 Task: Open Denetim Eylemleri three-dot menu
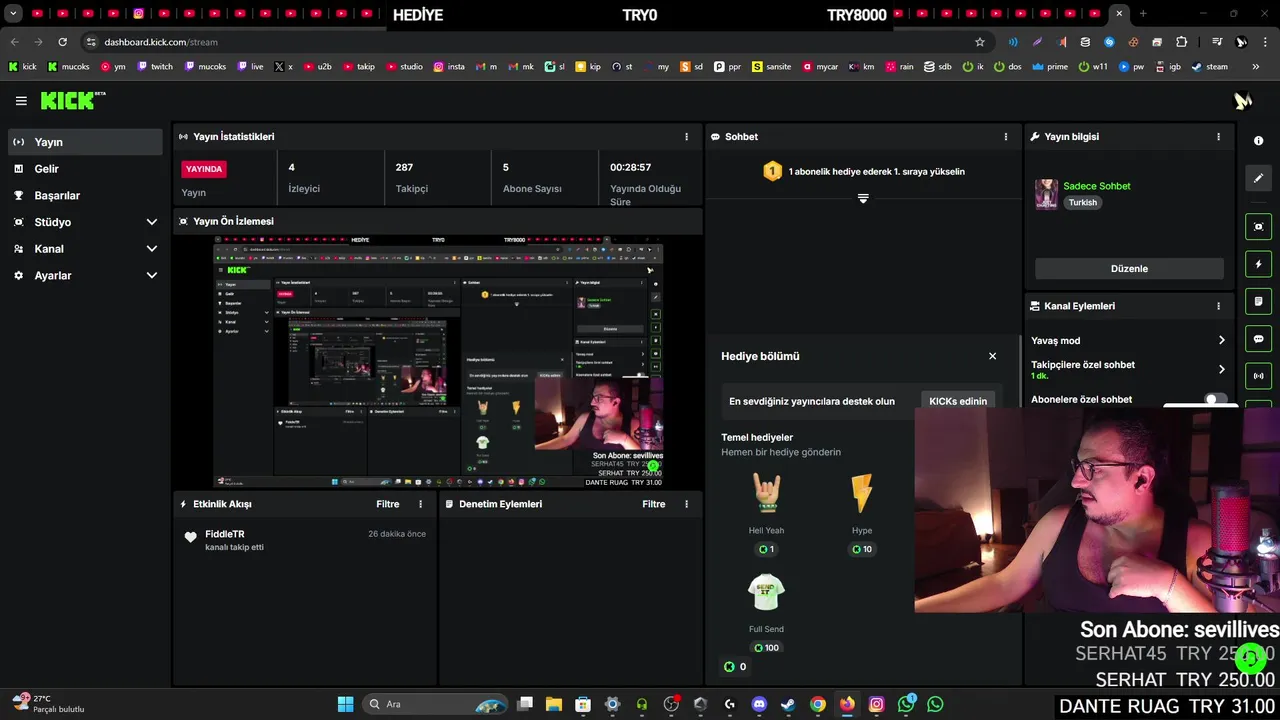(686, 504)
